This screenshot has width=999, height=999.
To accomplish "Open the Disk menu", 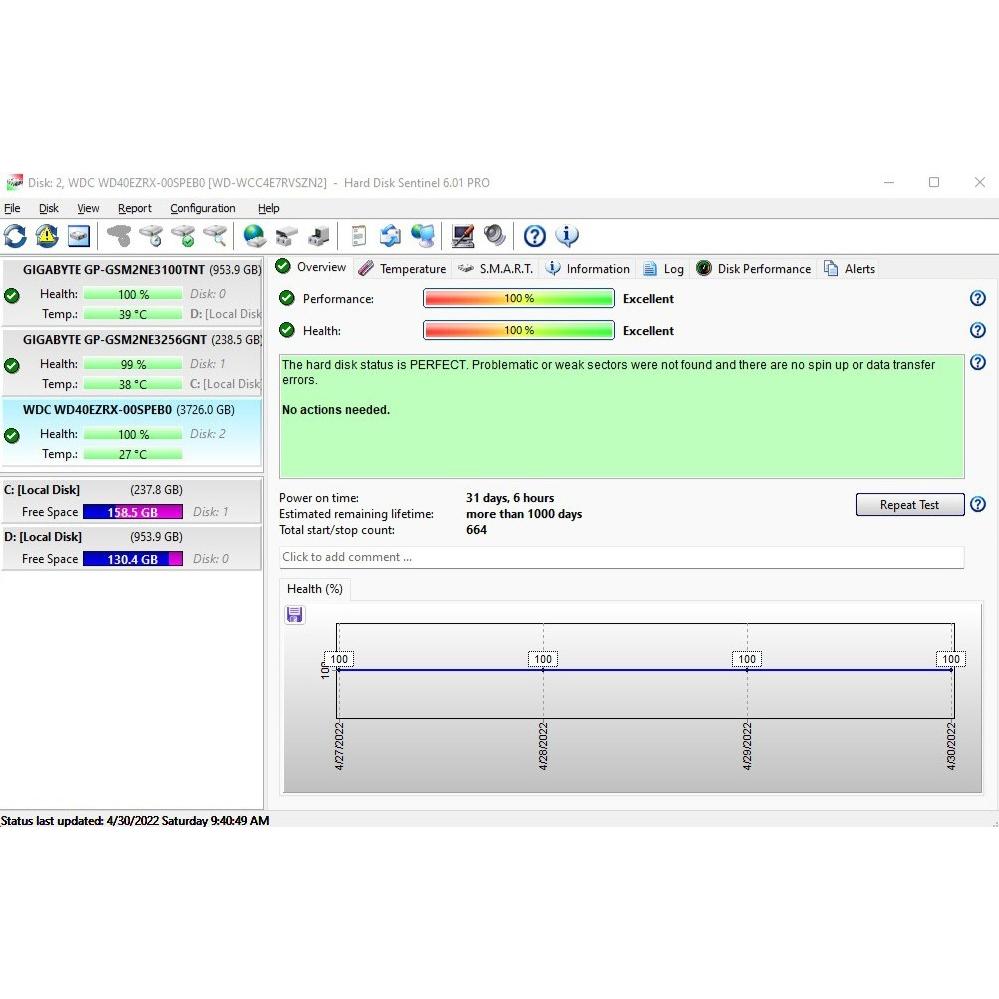I will click(49, 208).
